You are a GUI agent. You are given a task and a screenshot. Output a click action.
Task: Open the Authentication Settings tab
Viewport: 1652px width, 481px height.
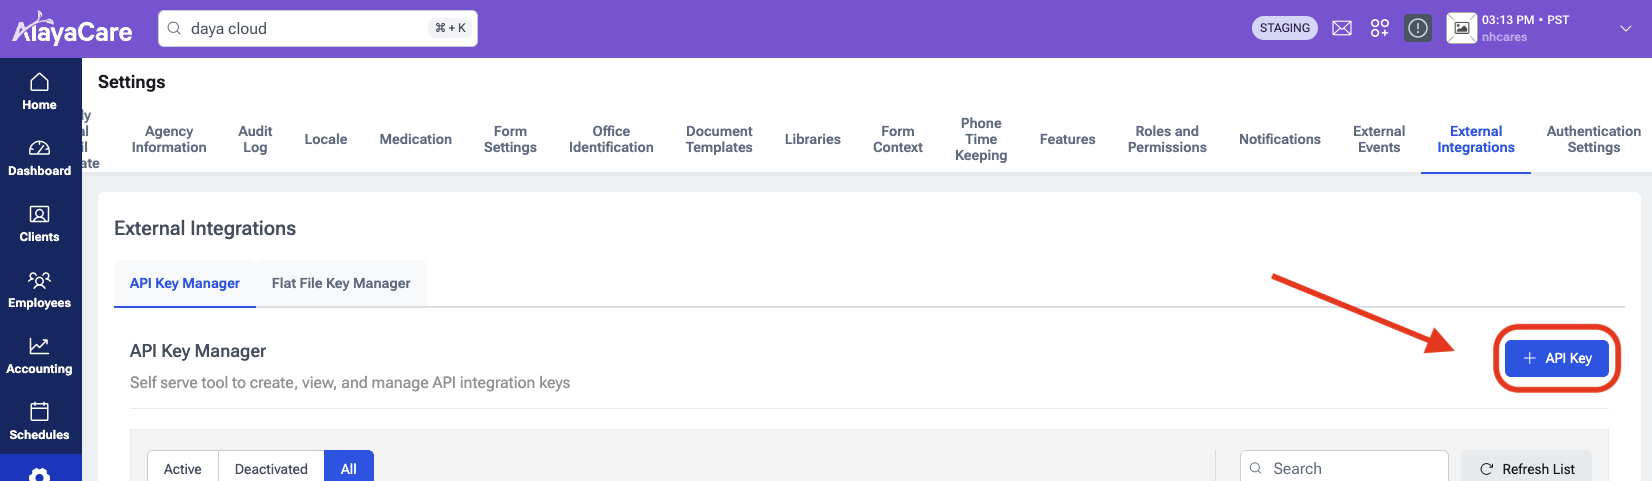1594,139
